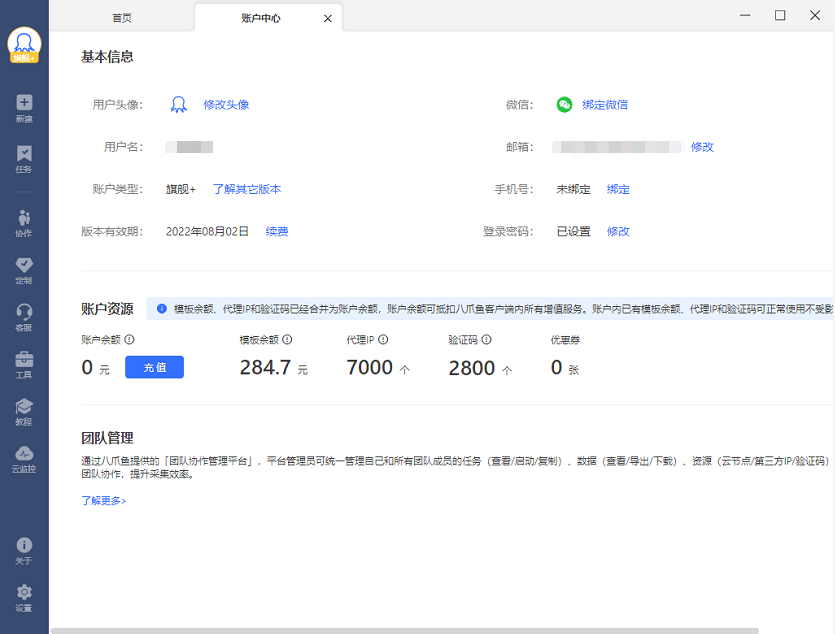Click the 账户资源 section heading
Screen dimensions: 835x634
[x=107, y=309]
